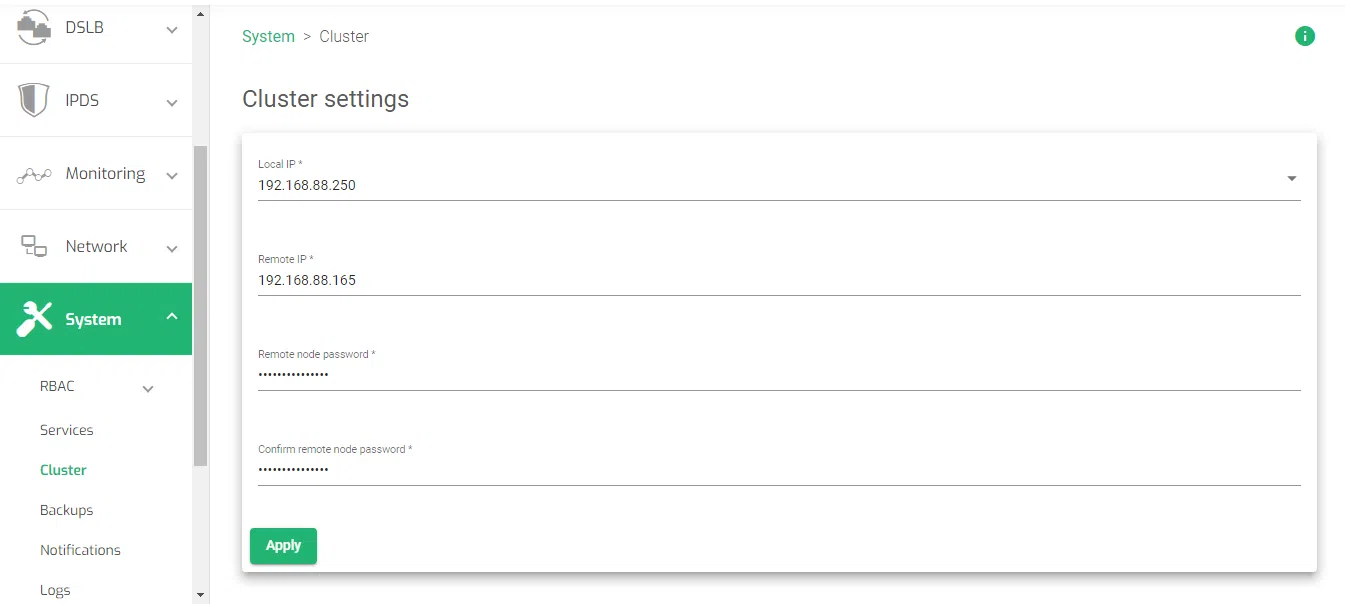1345x604 pixels.
Task: Click the IPDS shield icon
Action: 34,100
